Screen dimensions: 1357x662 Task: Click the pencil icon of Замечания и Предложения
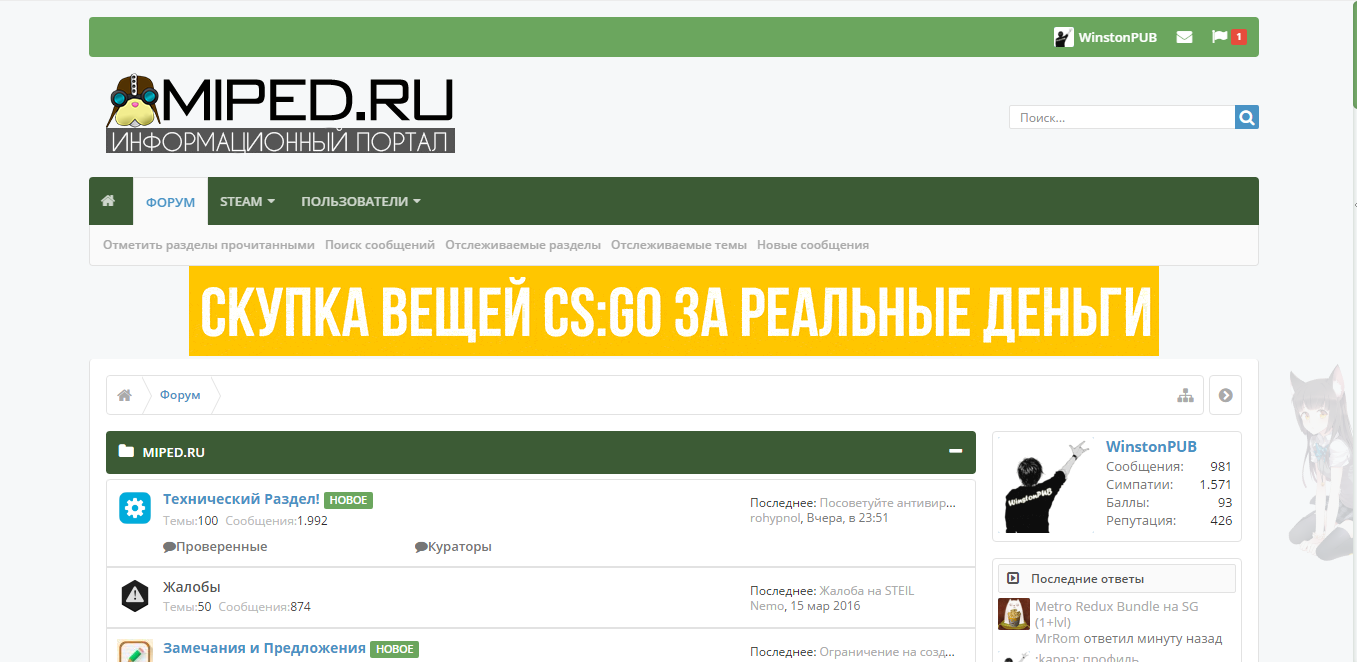click(x=134, y=651)
